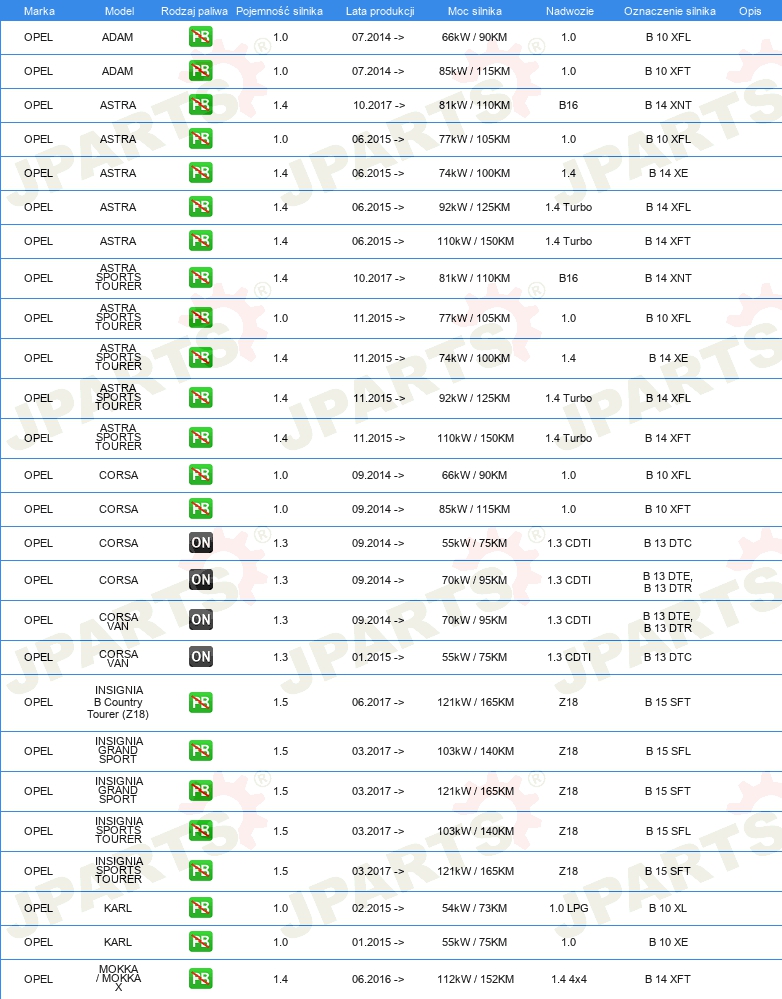
Task: Click petrol icon for ASTRA SPORTS TOURER 74kW/100KM
Action: [201, 358]
